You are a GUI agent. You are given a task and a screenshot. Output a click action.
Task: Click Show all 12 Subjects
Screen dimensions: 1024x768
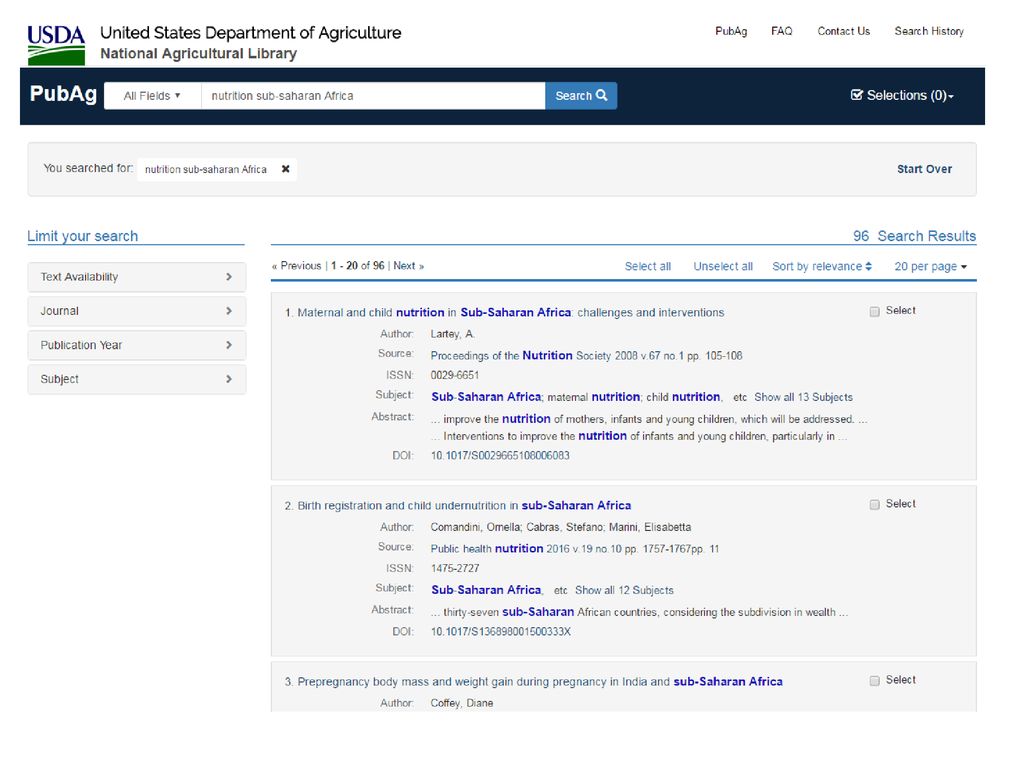click(x=624, y=590)
